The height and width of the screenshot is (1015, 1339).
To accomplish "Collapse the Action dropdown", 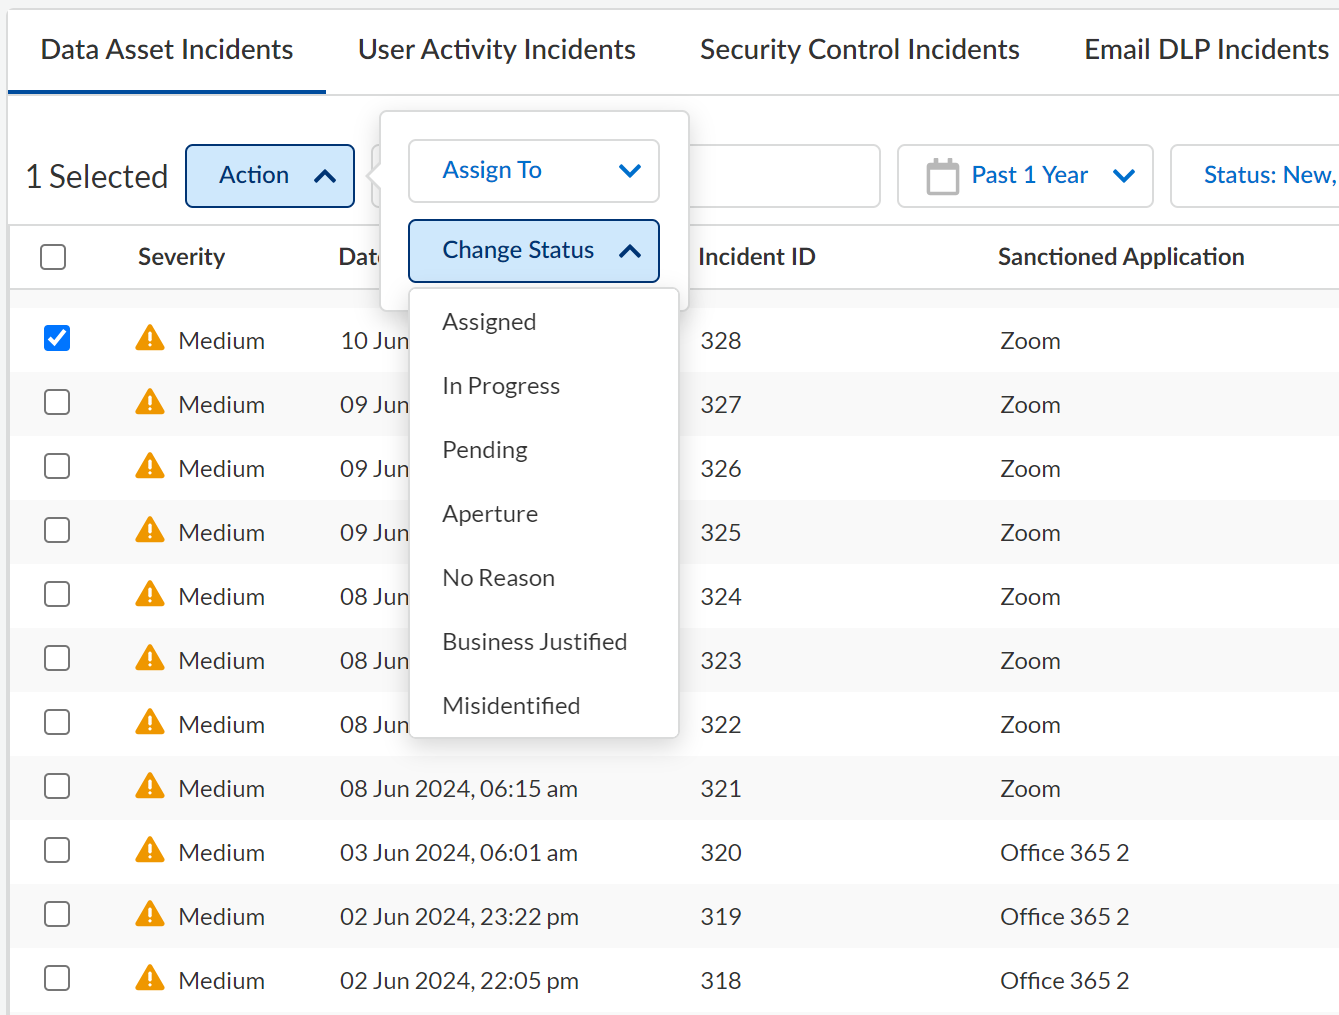I will [x=270, y=176].
